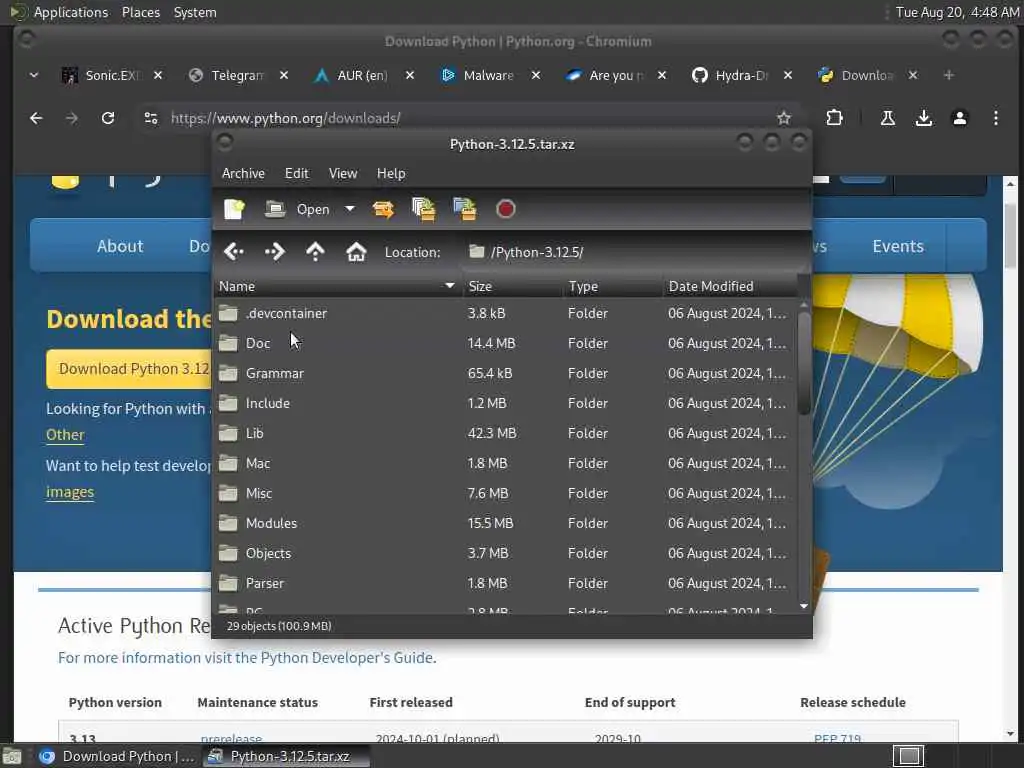1024x768 pixels.
Task: Sort file list by Name column
Action: (x=338, y=286)
